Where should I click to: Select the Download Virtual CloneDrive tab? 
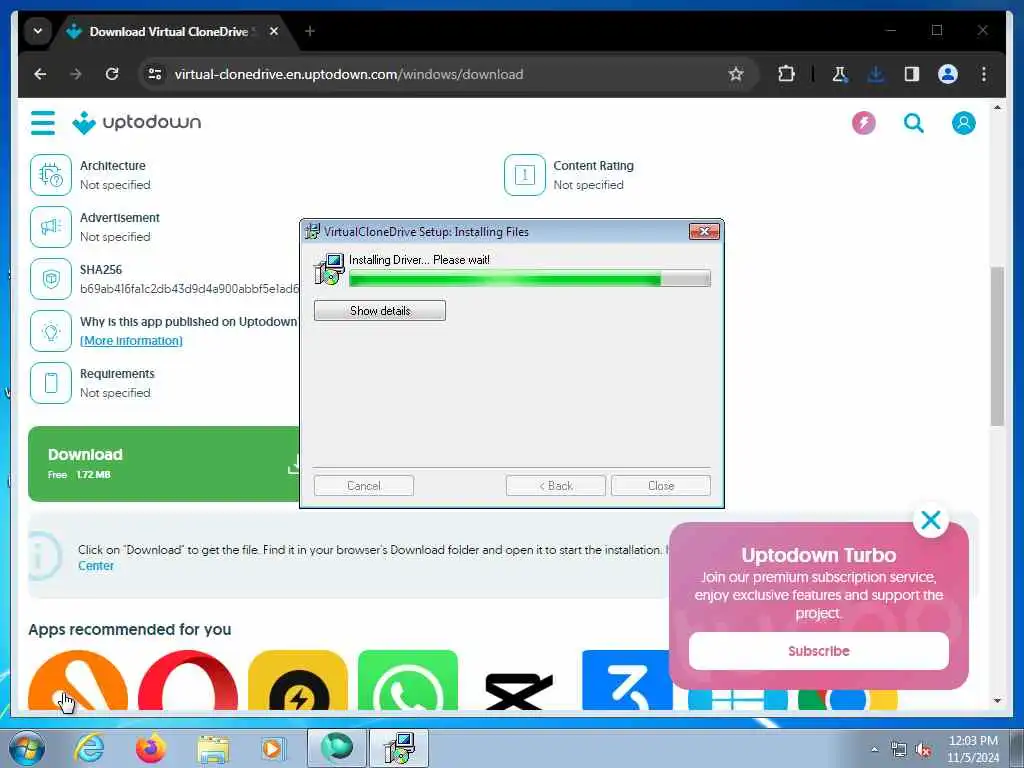click(x=168, y=31)
